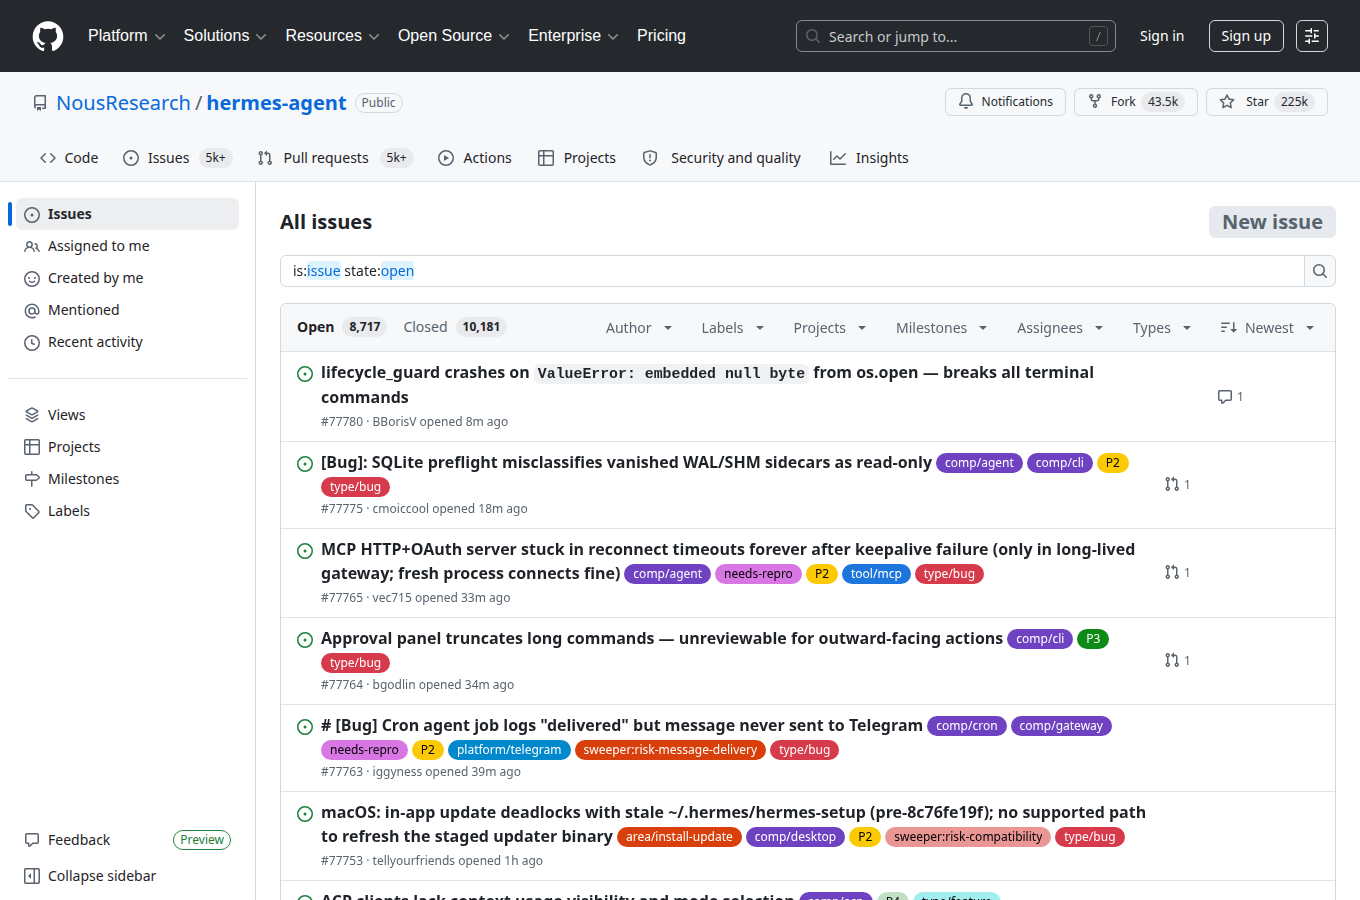The image size is (1360, 900).
Task: Expand the Resources menu
Action: click(332, 36)
